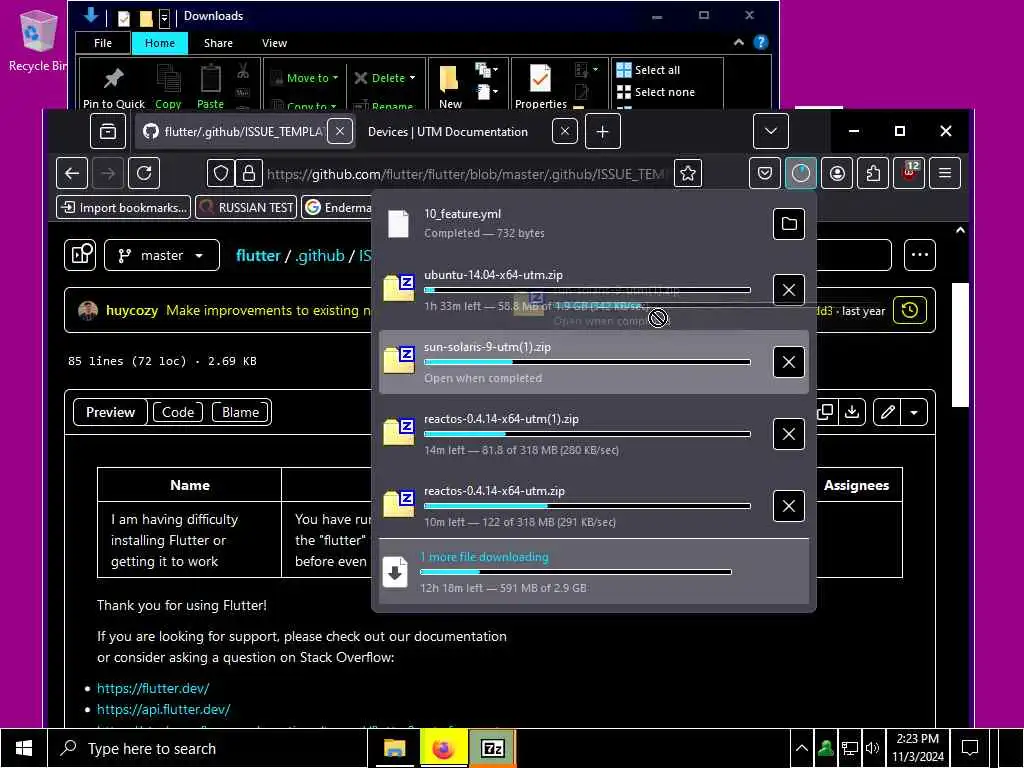Click the site security padlock icon

[x=249, y=173]
